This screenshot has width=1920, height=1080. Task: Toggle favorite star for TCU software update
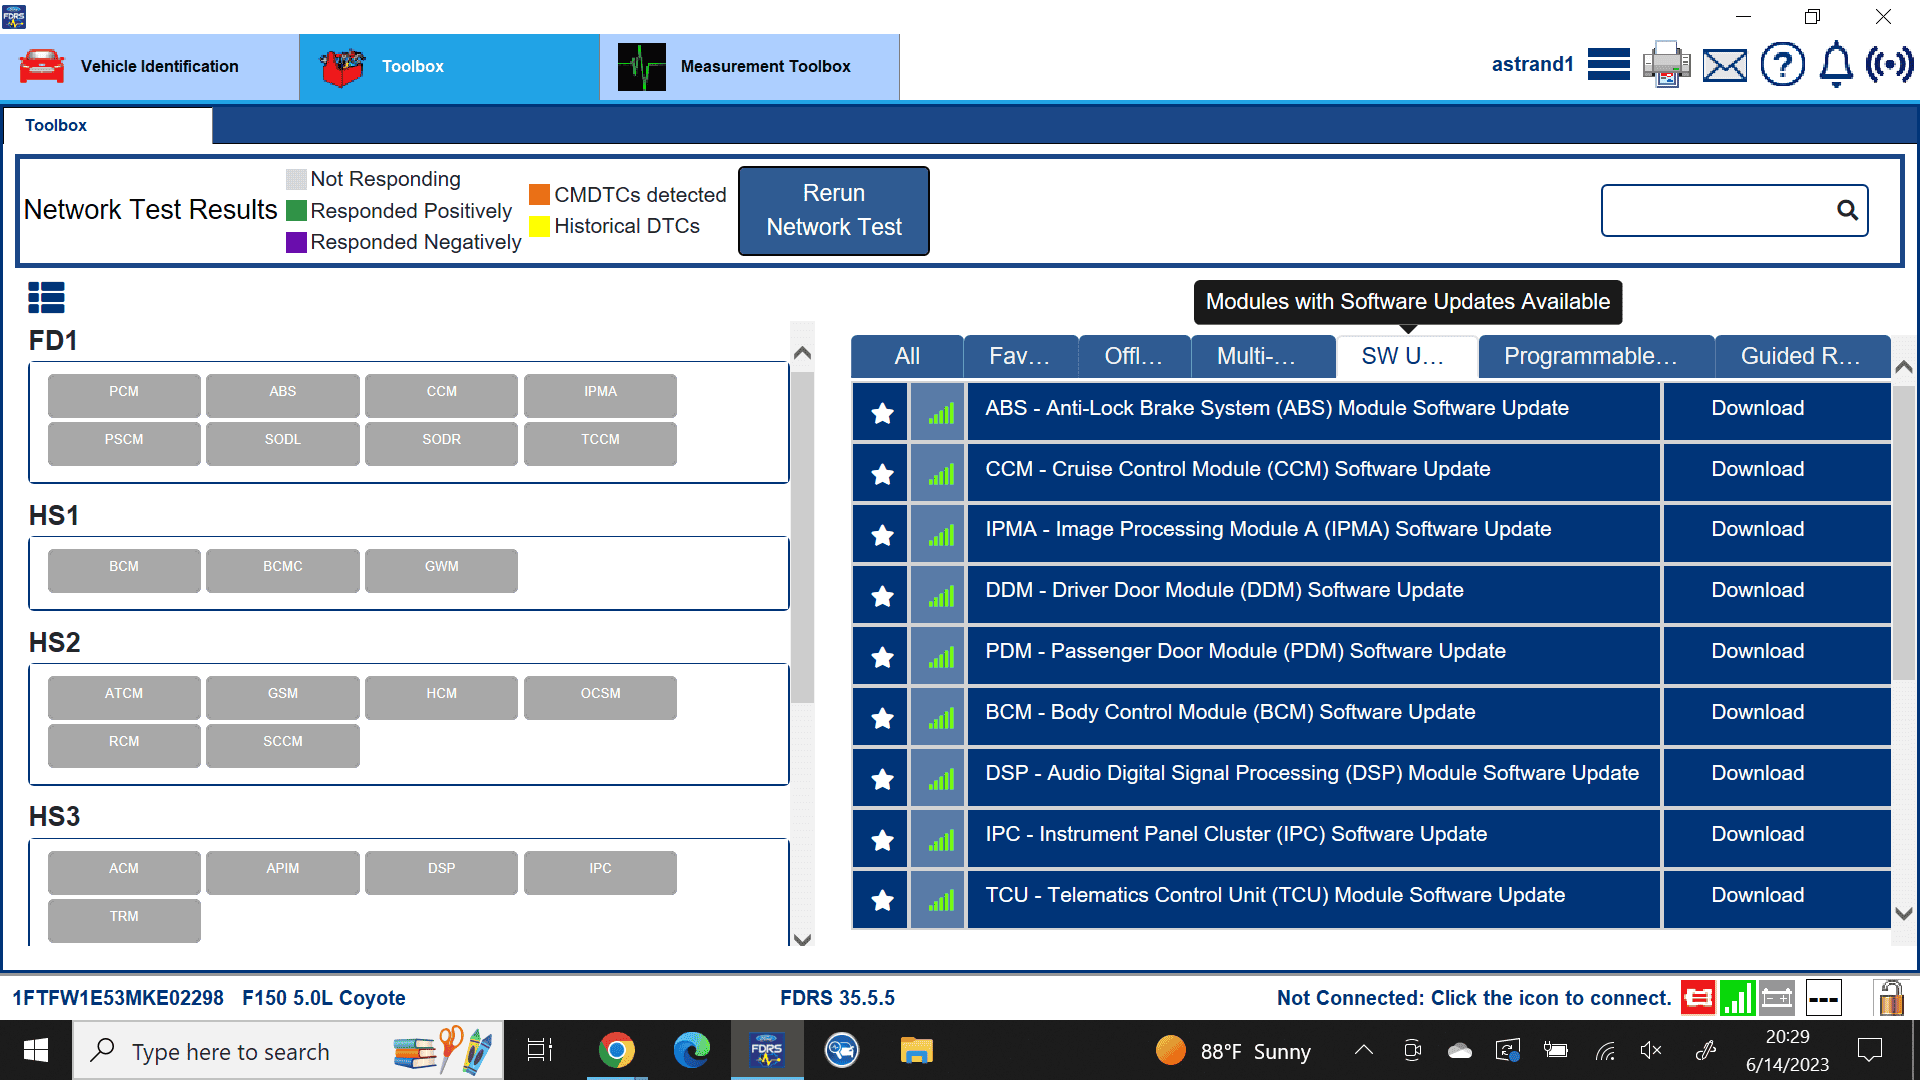click(x=882, y=900)
